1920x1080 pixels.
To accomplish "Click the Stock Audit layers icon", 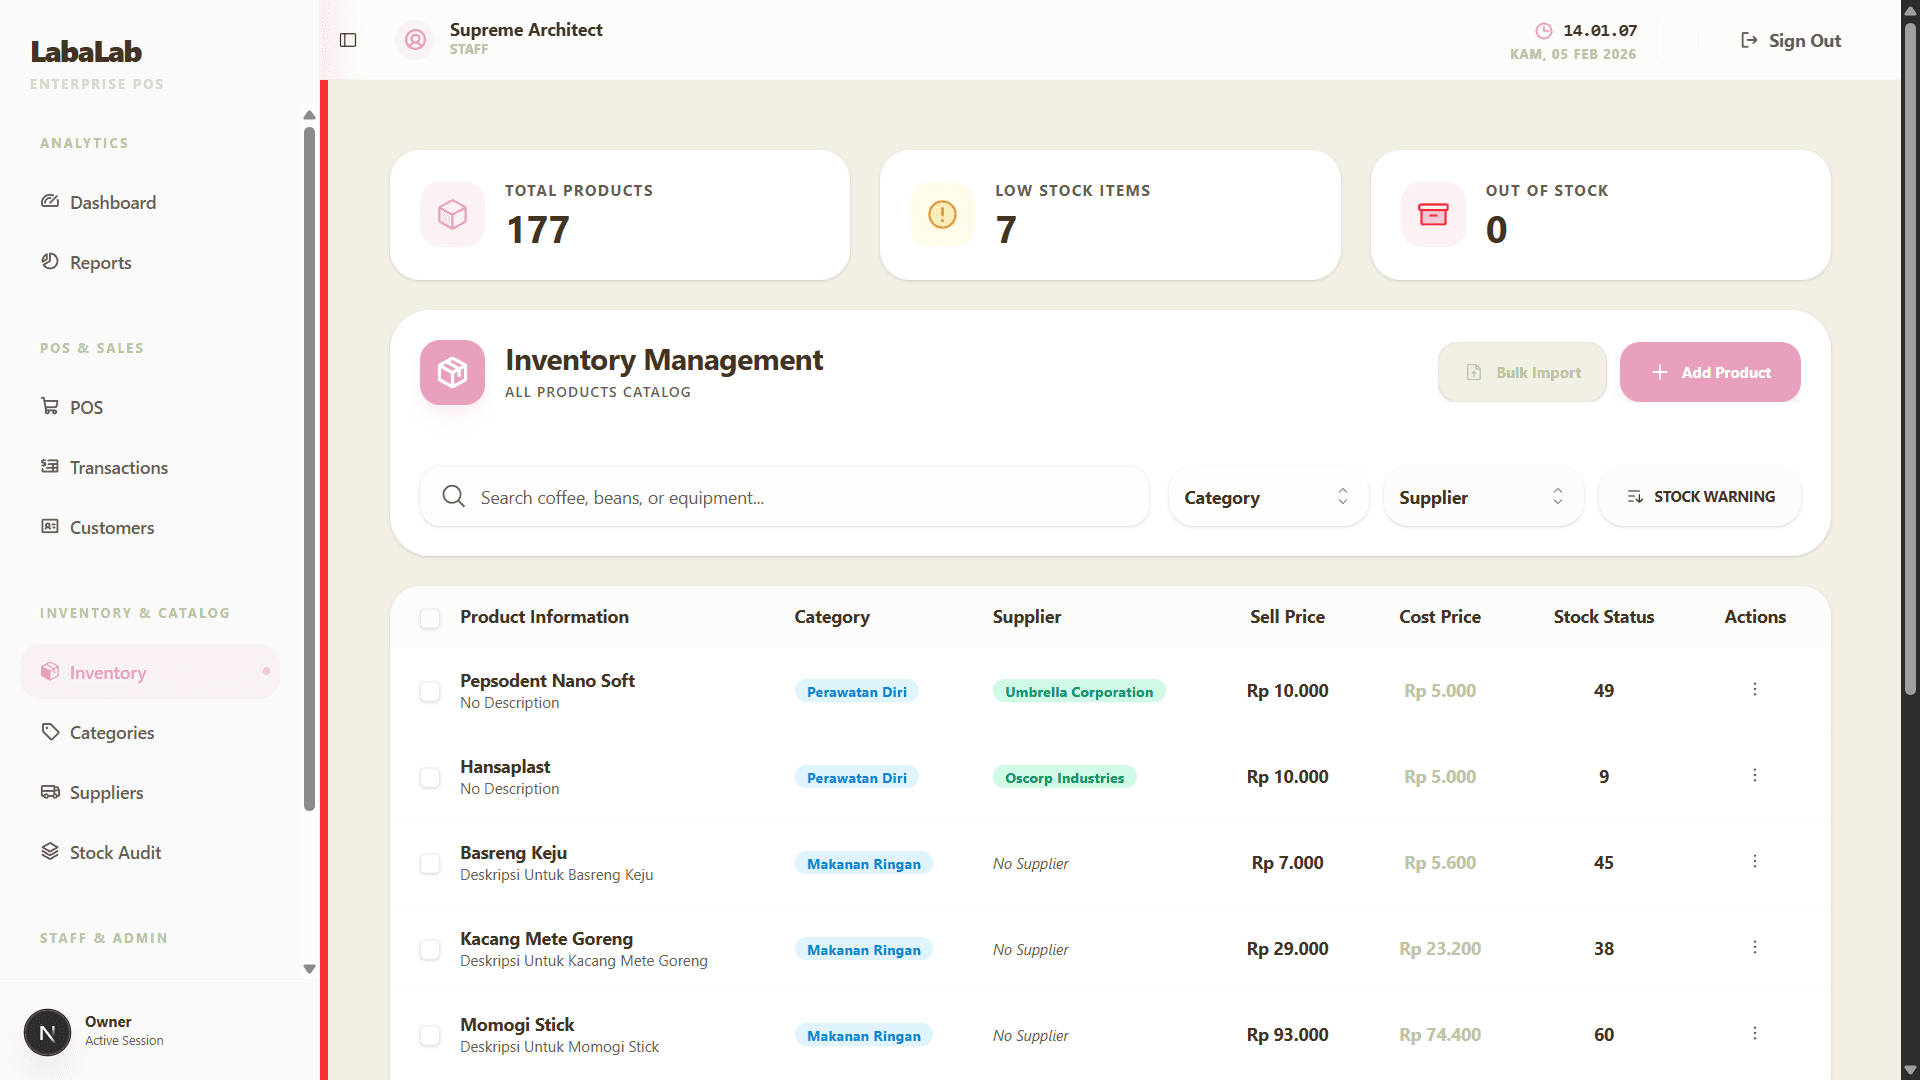I will 50,851.
